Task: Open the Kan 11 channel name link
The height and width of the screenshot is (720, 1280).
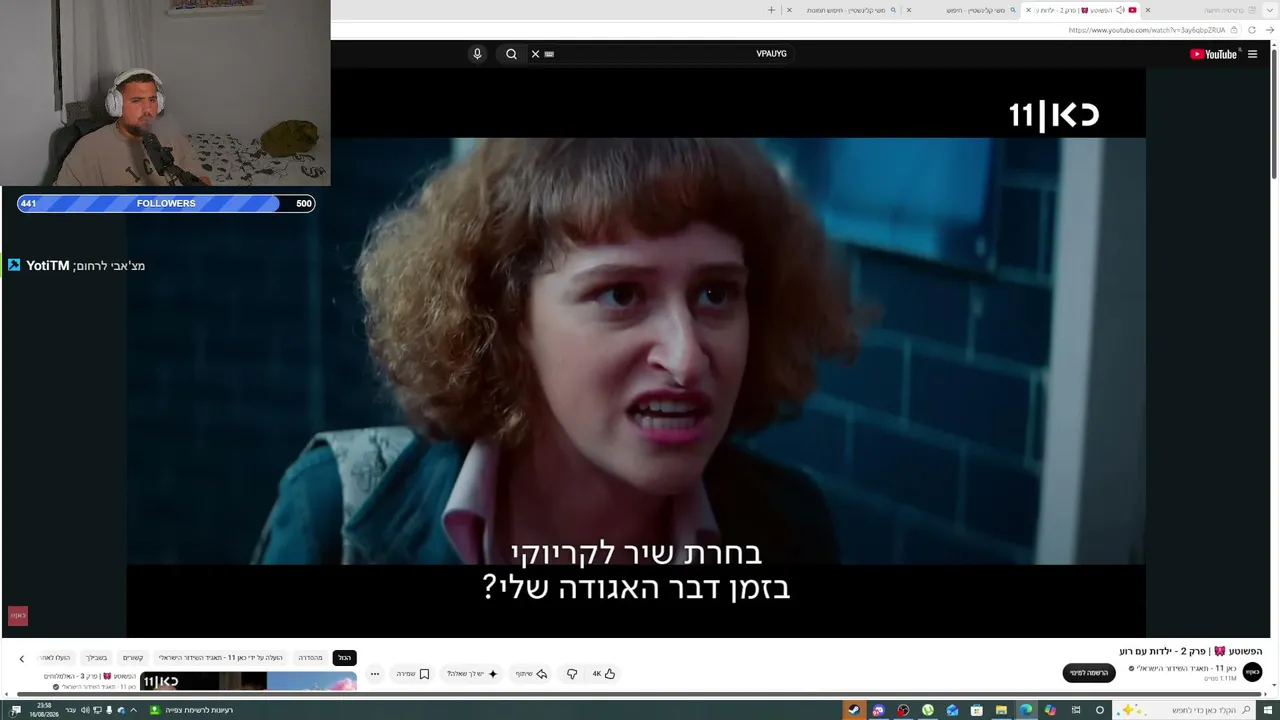Action: click(x=1186, y=668)
